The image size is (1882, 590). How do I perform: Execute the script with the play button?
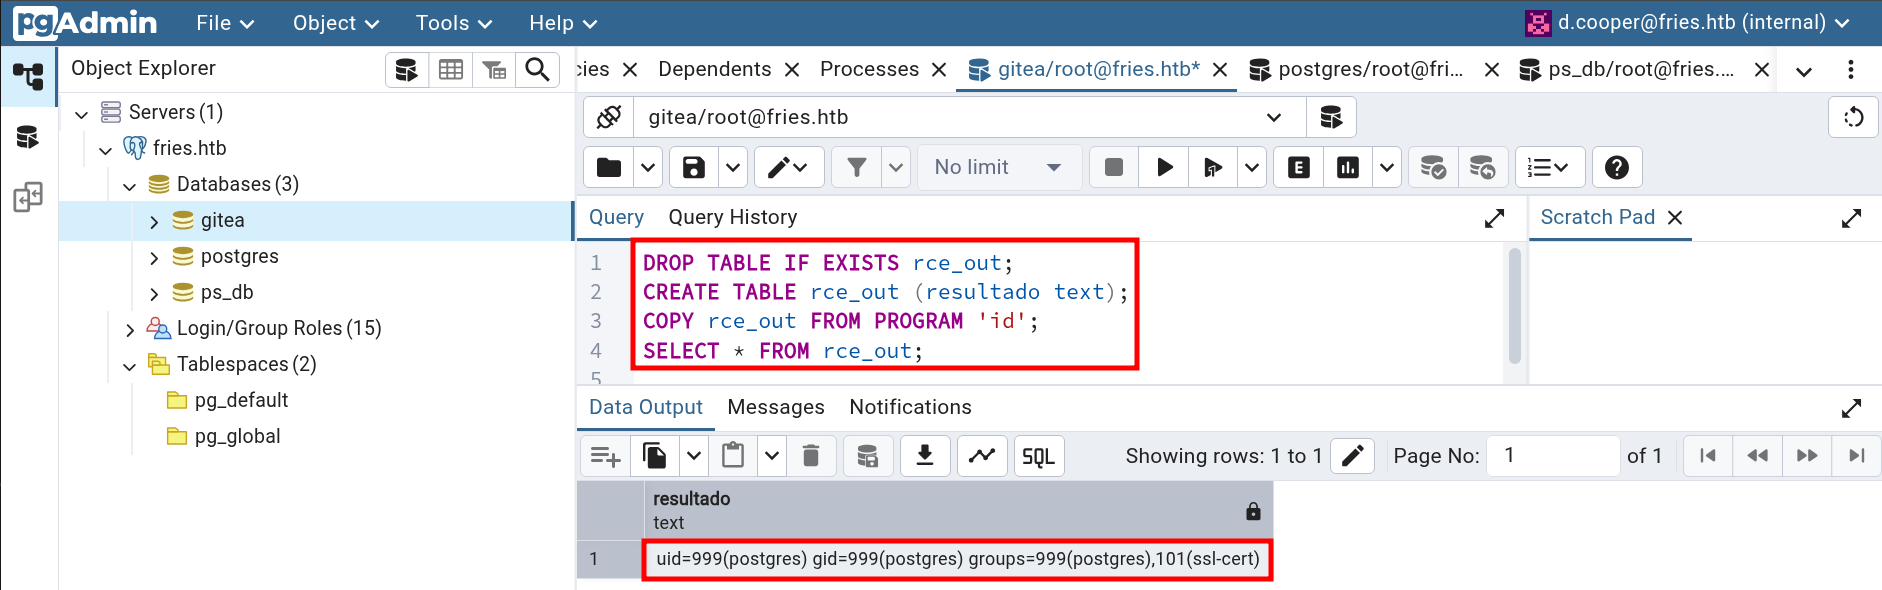[x=1164, y=167]
